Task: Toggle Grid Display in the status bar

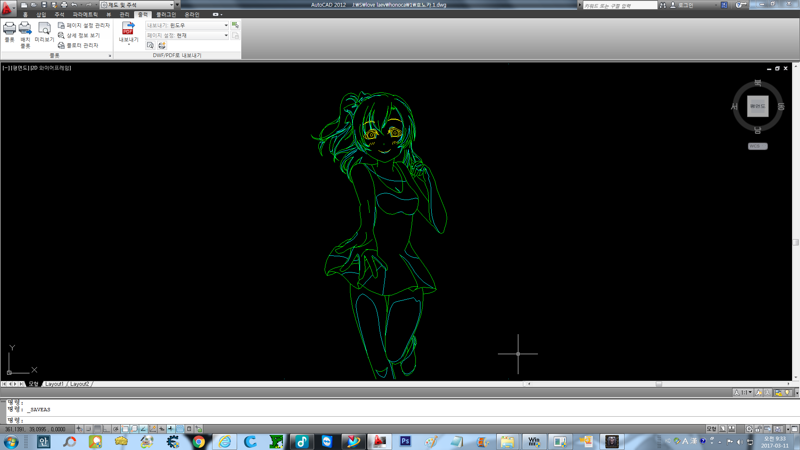Action: pos(97,429)
